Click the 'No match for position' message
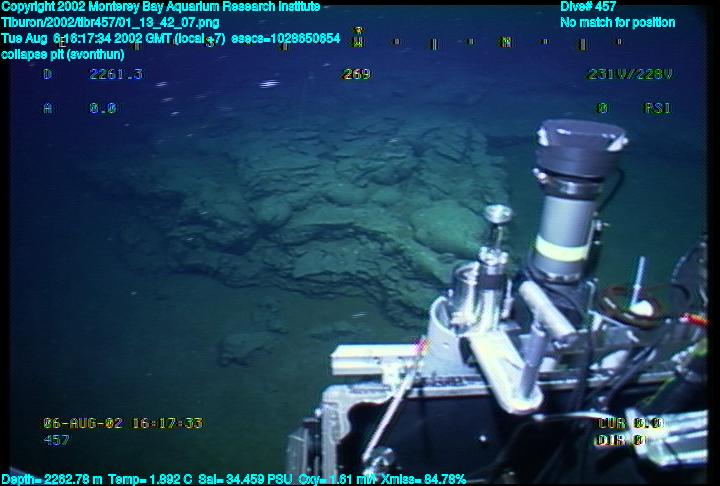The height and width of the screenshot is (486, 720). 617,22
